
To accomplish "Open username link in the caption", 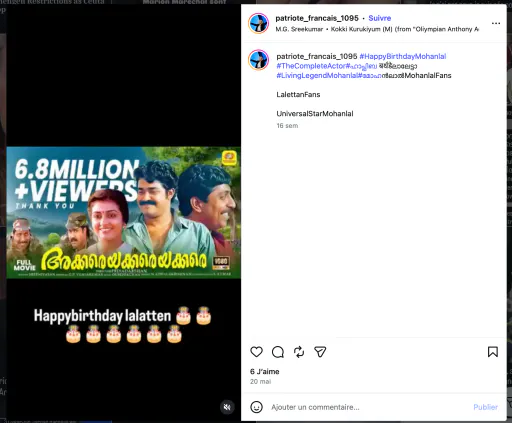I will 317,56.
